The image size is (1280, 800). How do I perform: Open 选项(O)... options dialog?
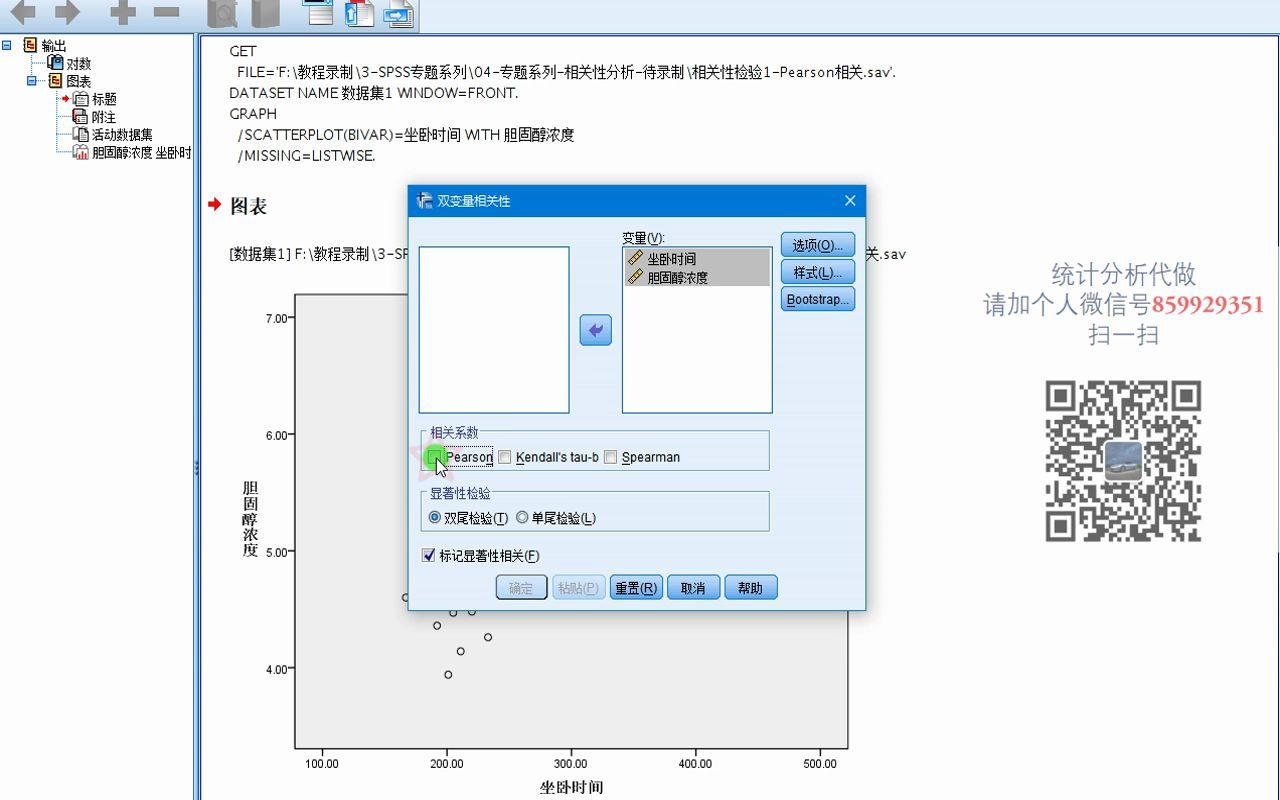tap(818, 245)
